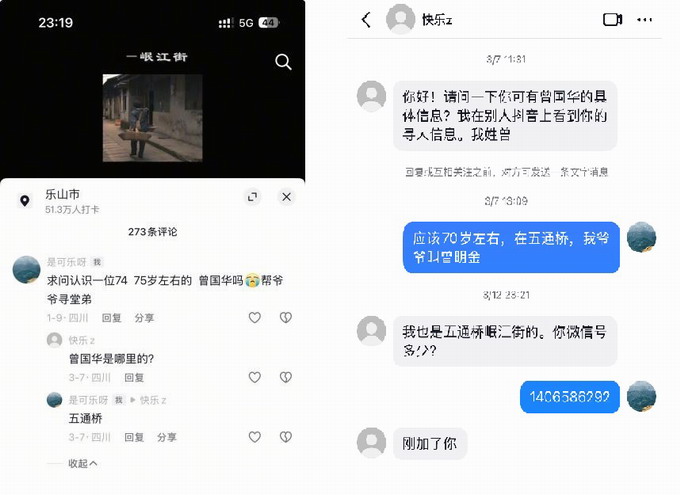Go back using the chat back arrow
Viewport: 680px width, 495px height.
click(366, 20)
